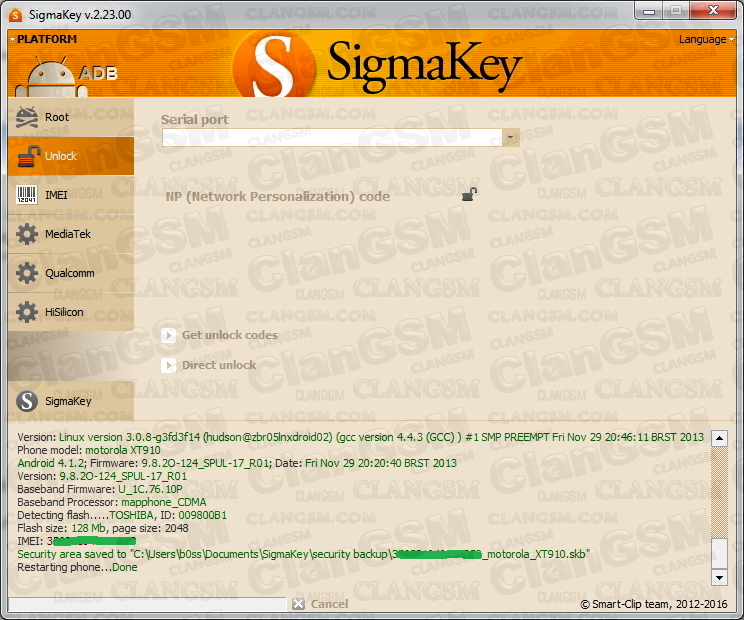Image resolution: width=744 pixels, height=620 pixels.
Task: Click the 'Flash size: 128 Mb' log line
Action: click(x=102, y=528)
